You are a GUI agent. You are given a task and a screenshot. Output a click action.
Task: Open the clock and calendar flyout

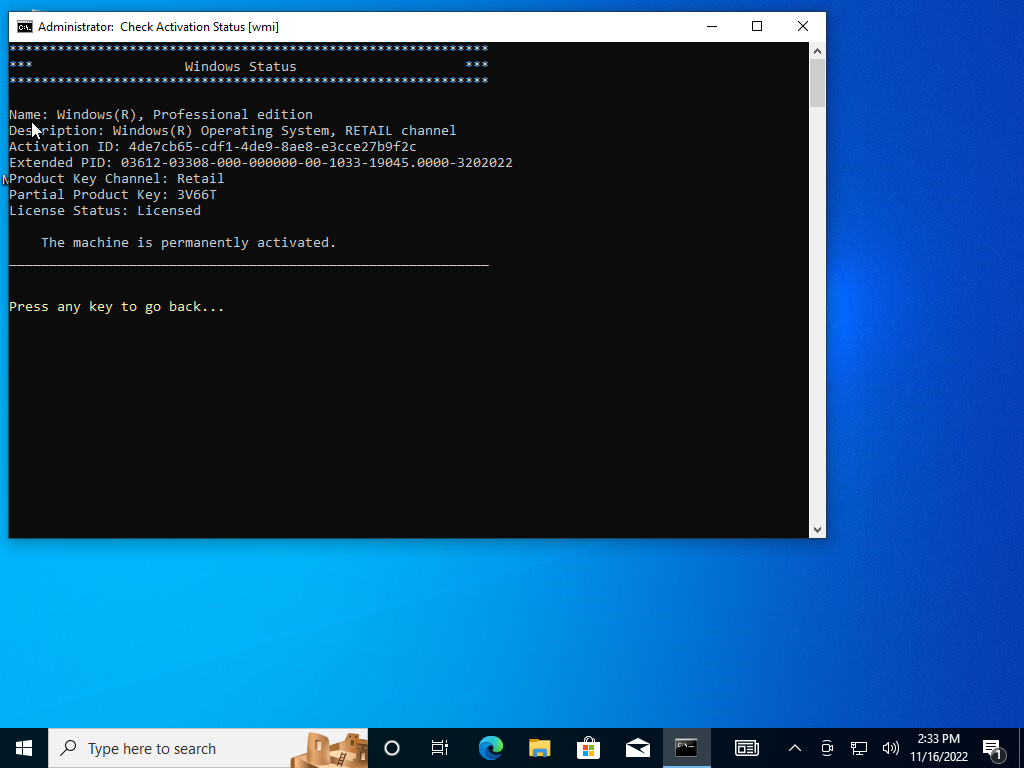(x=939, y=748)
